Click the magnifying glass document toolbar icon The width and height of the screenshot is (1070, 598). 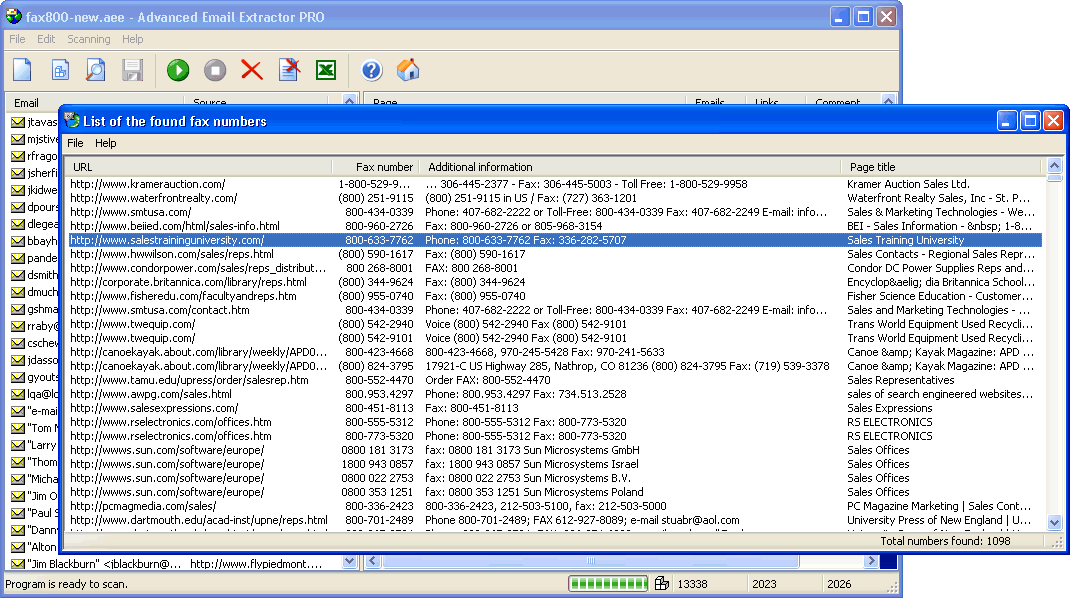click(95, 70)
